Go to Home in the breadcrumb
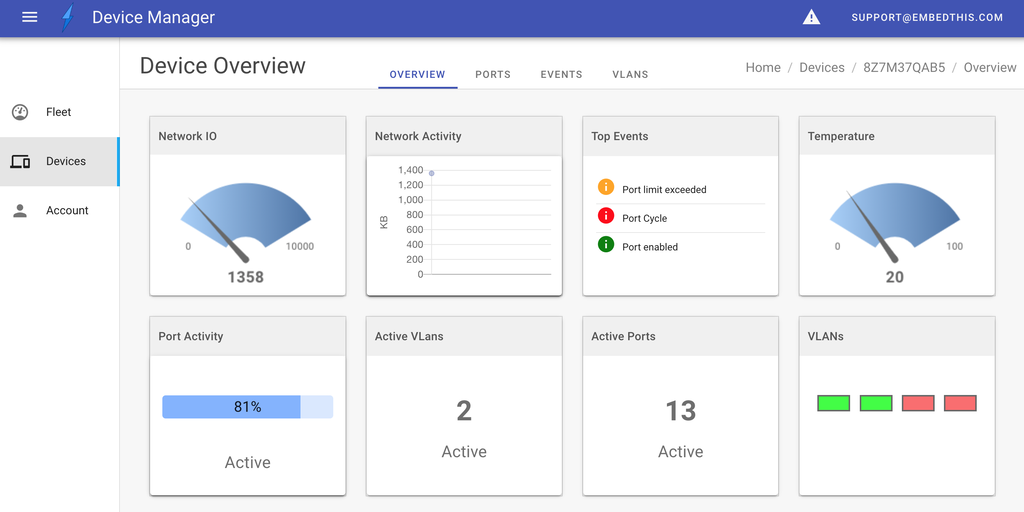 (763, 68)
